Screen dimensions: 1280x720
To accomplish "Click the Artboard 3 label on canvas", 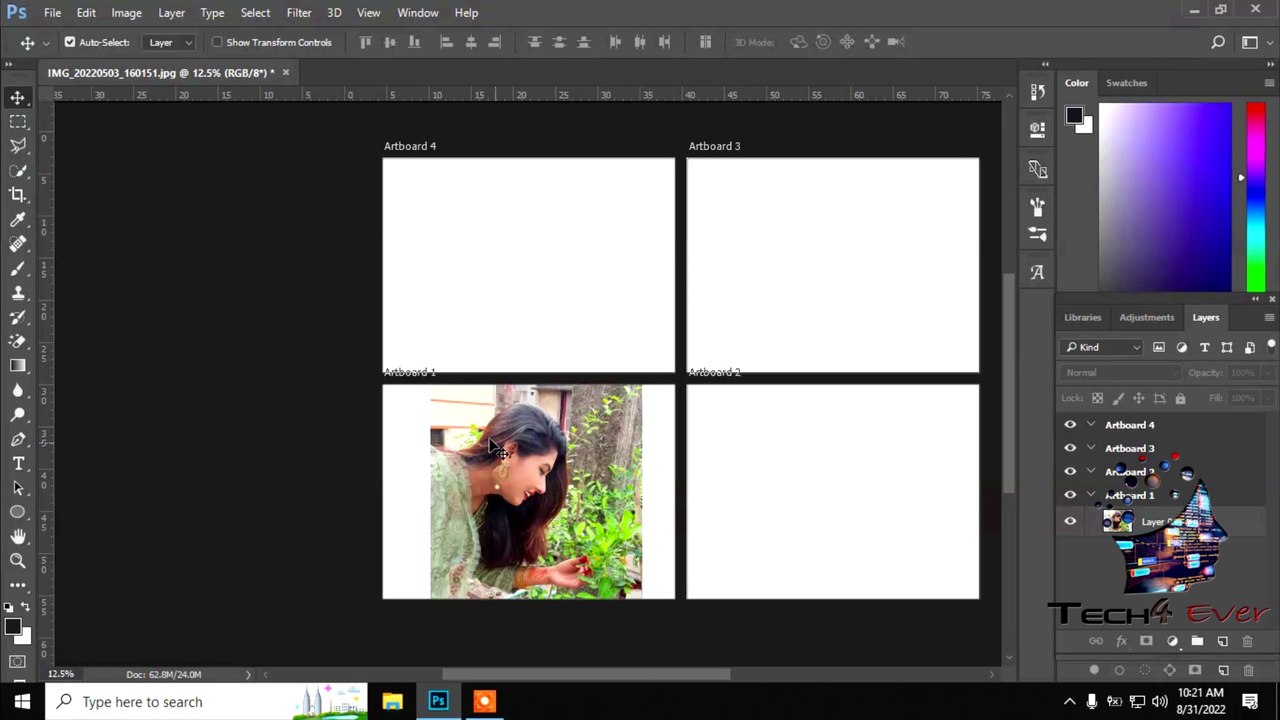I will point(714,146).
